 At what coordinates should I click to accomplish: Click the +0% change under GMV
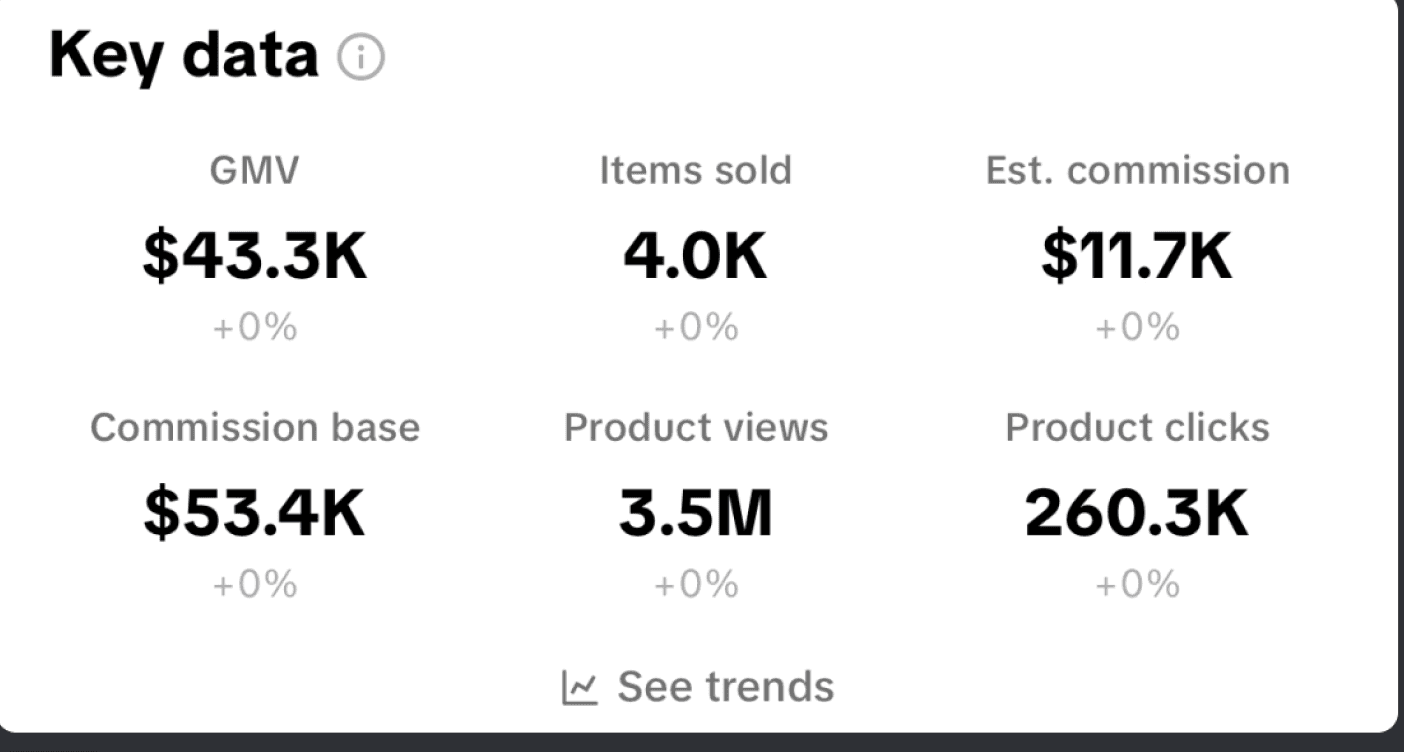click(254, 328)
